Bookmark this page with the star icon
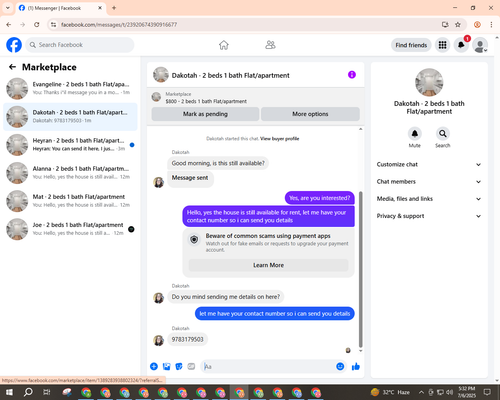Image resolution: width=500 pixels, height=400 pixels. pyautogui.click(x=458, y=25)
